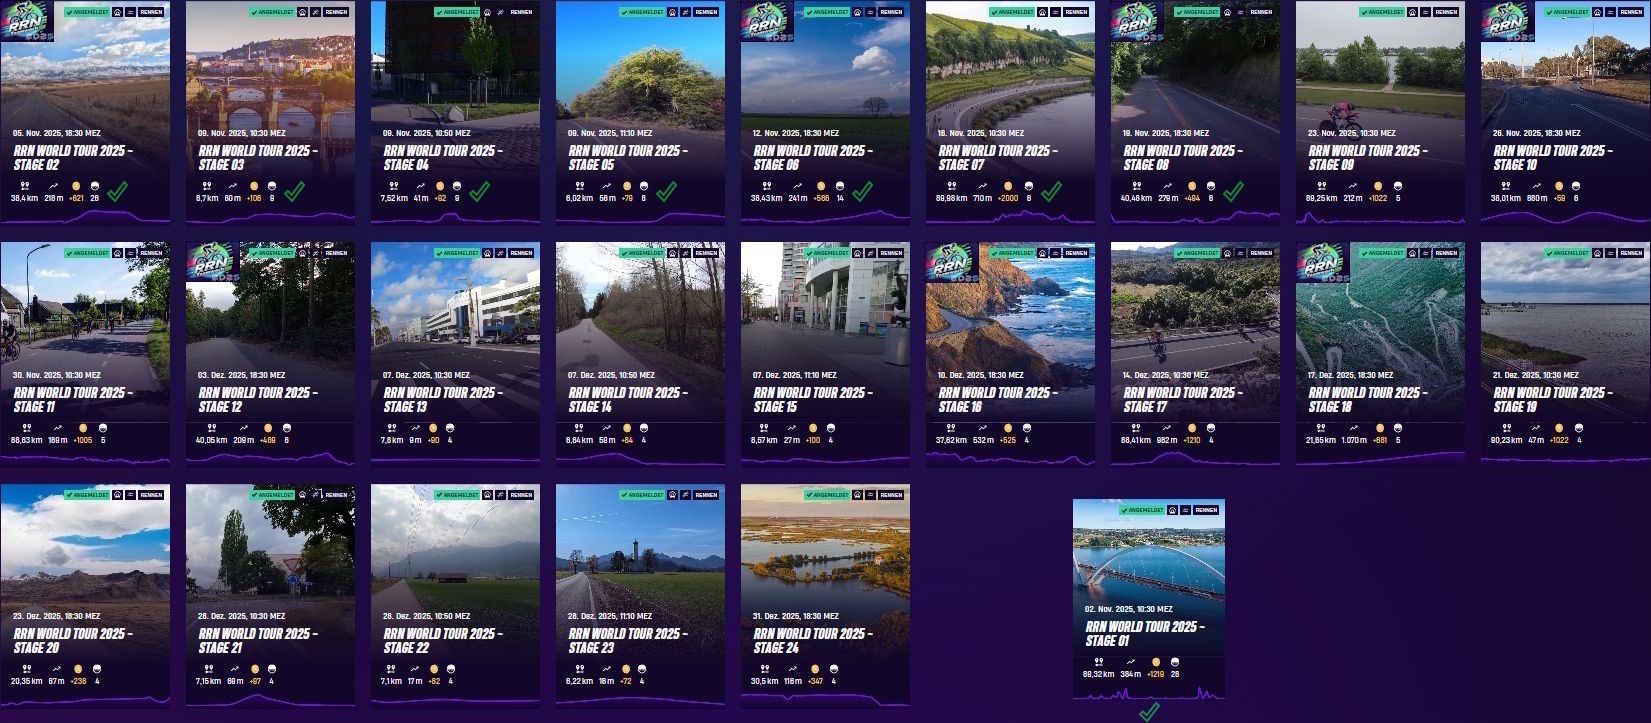The image size is (1651, 723).
Task: Click the drafting icon on Stage 03 card
Action: click(x=316, y=12)
